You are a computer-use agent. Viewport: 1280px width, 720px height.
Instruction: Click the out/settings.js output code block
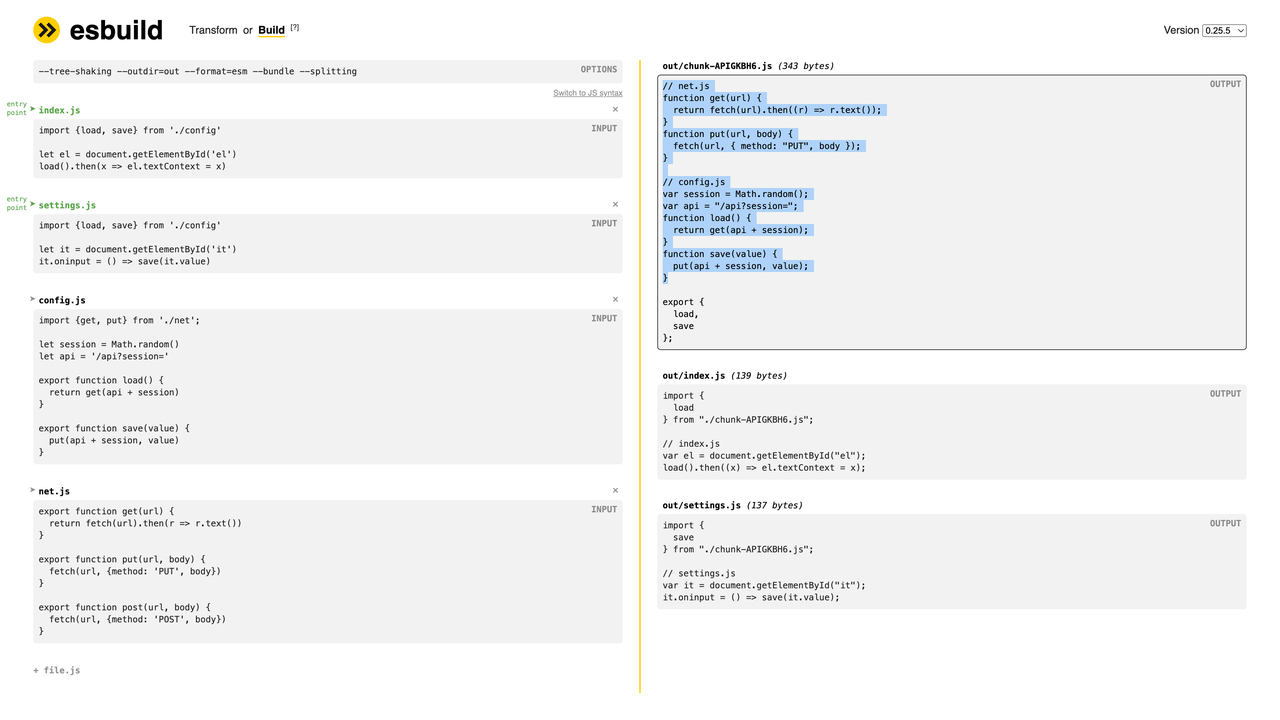click(952, 562)
